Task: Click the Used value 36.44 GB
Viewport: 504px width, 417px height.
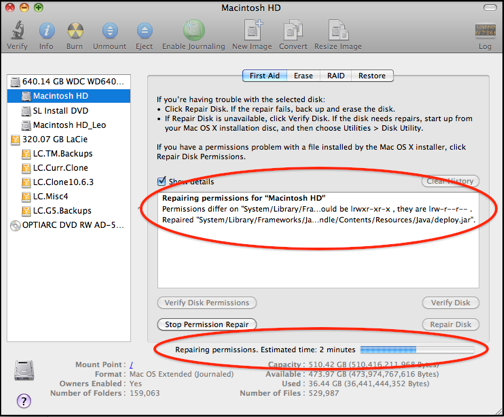Action: [369, 384]
